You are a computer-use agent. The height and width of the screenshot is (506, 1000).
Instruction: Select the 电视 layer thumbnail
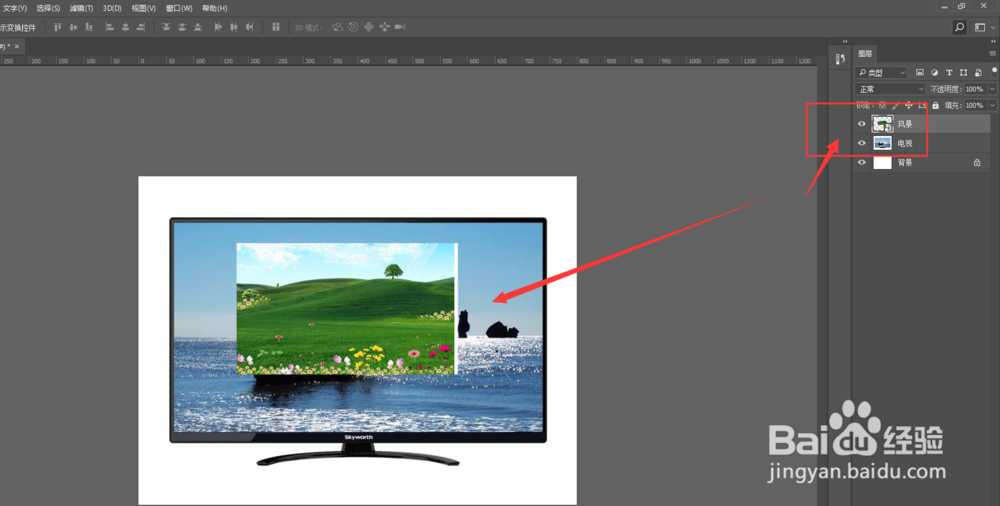point(882,143)
